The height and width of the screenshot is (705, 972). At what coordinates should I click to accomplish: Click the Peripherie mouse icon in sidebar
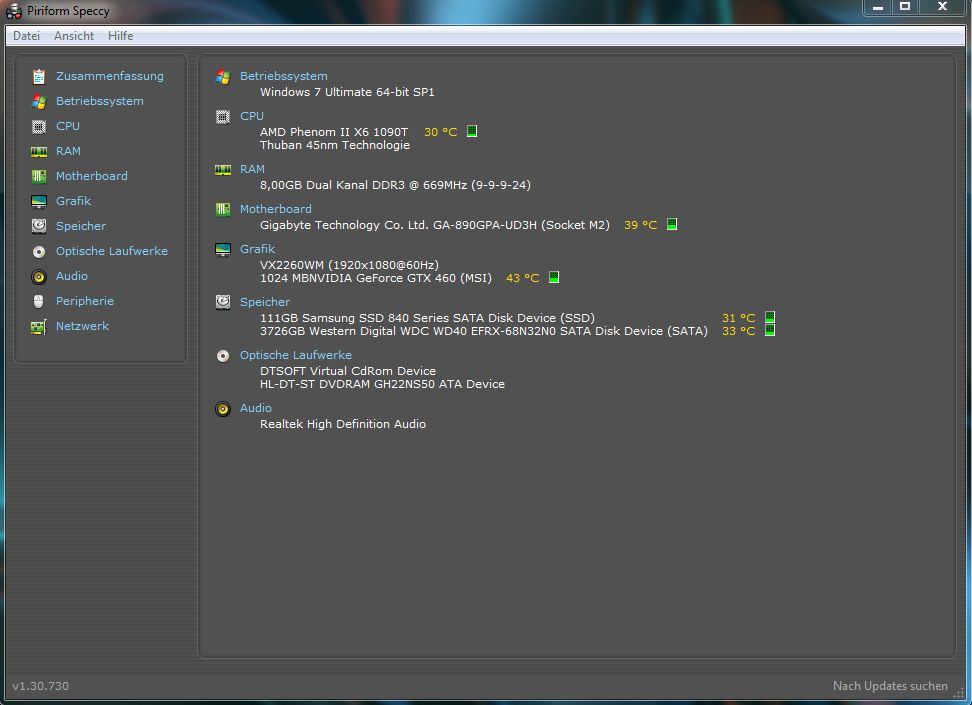[38, 301]
